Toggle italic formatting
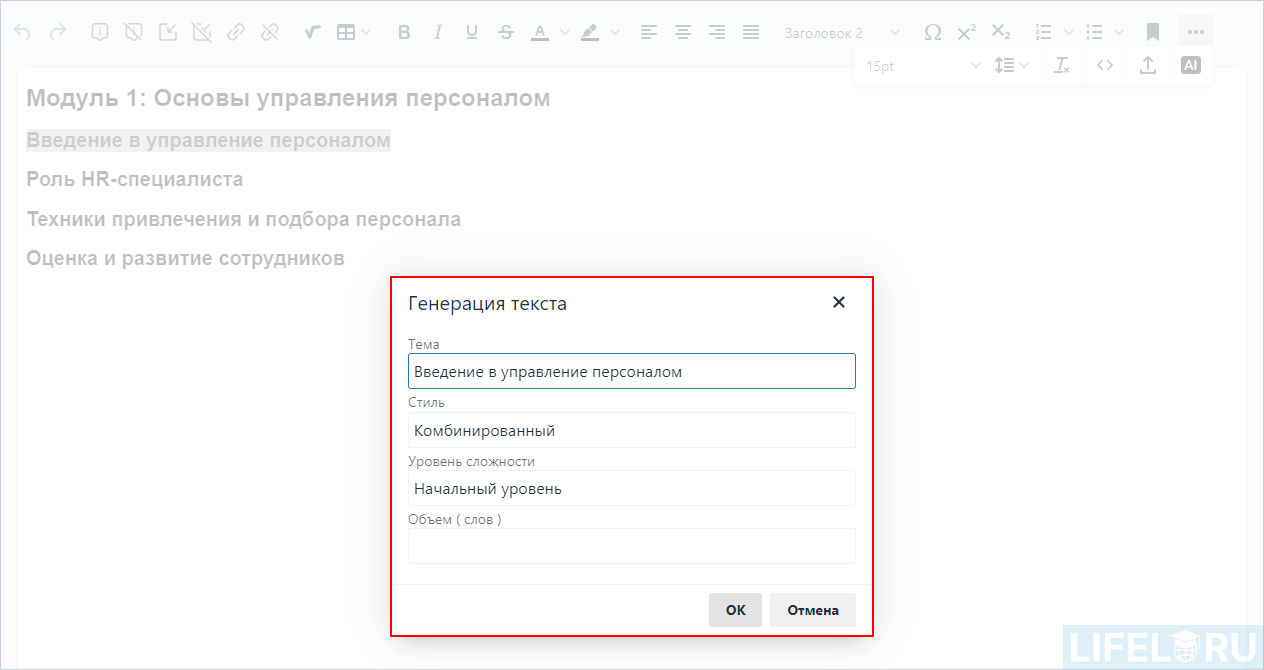1264x670 pixels. [437, 31]
